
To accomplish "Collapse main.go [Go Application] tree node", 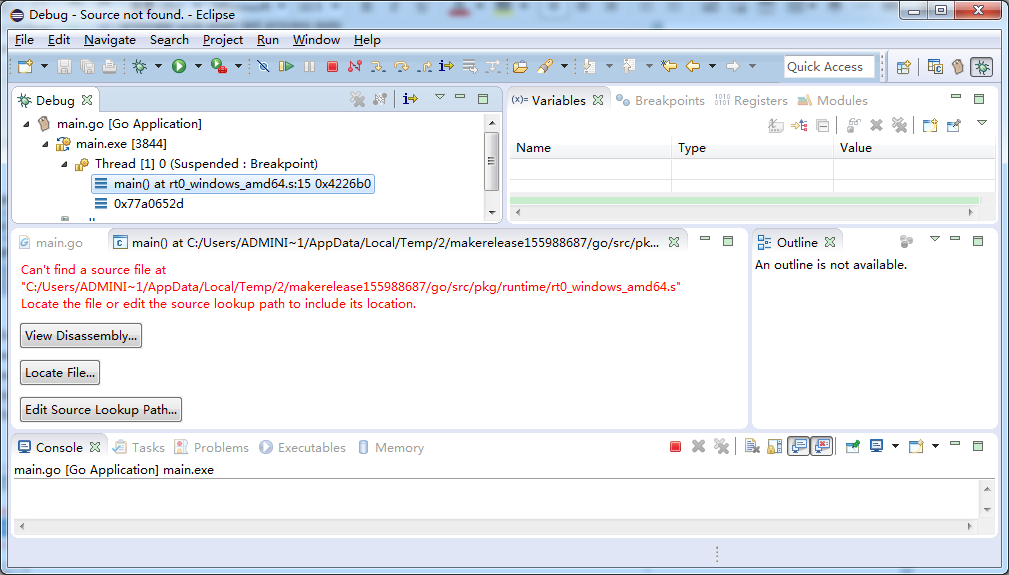I will point(26,124).
